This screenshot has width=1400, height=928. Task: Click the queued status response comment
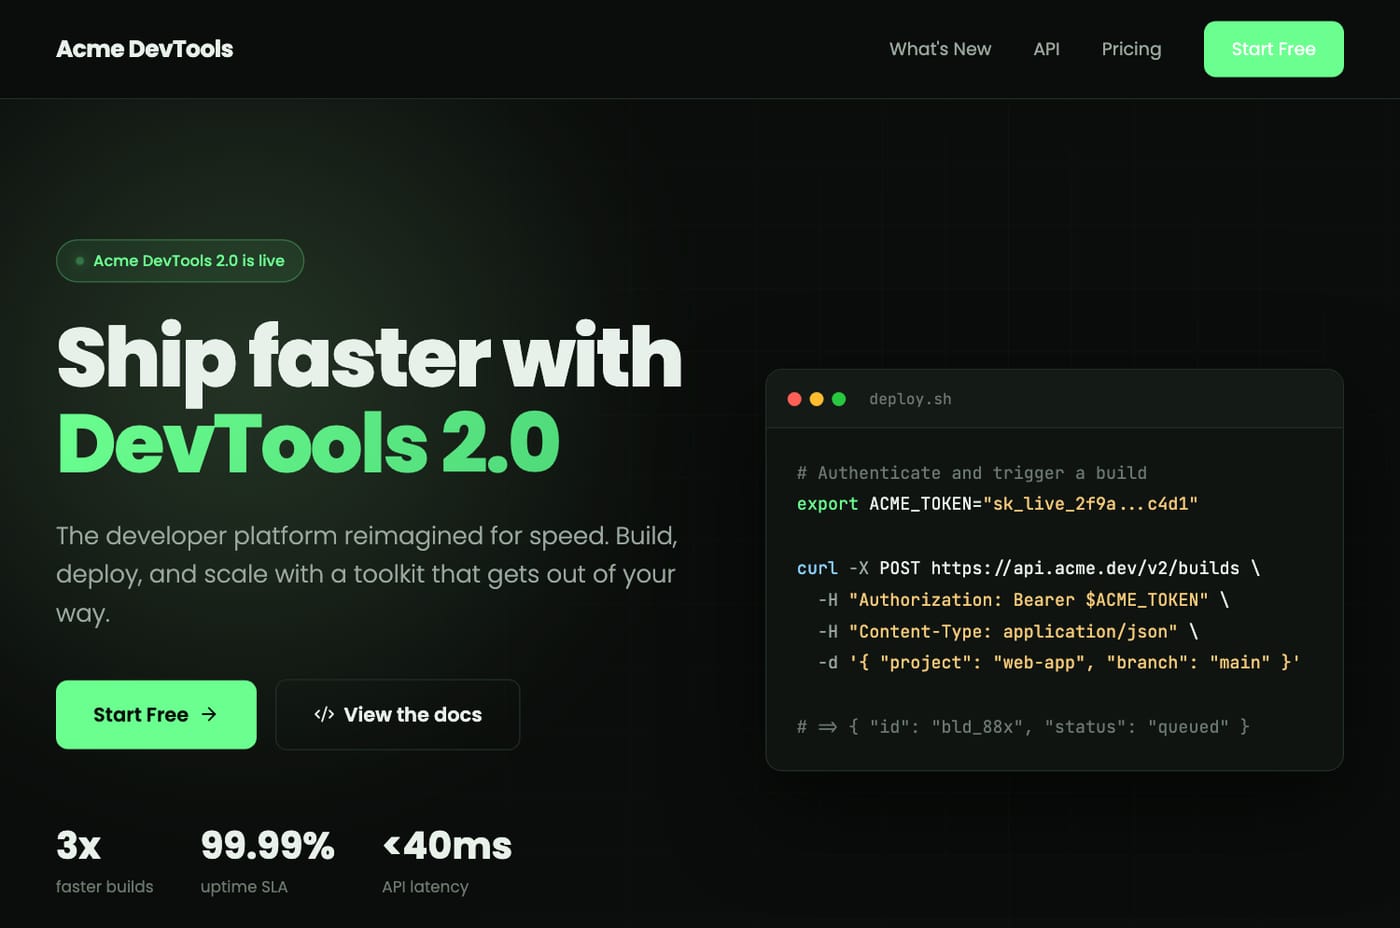[x=1023, y=727]
